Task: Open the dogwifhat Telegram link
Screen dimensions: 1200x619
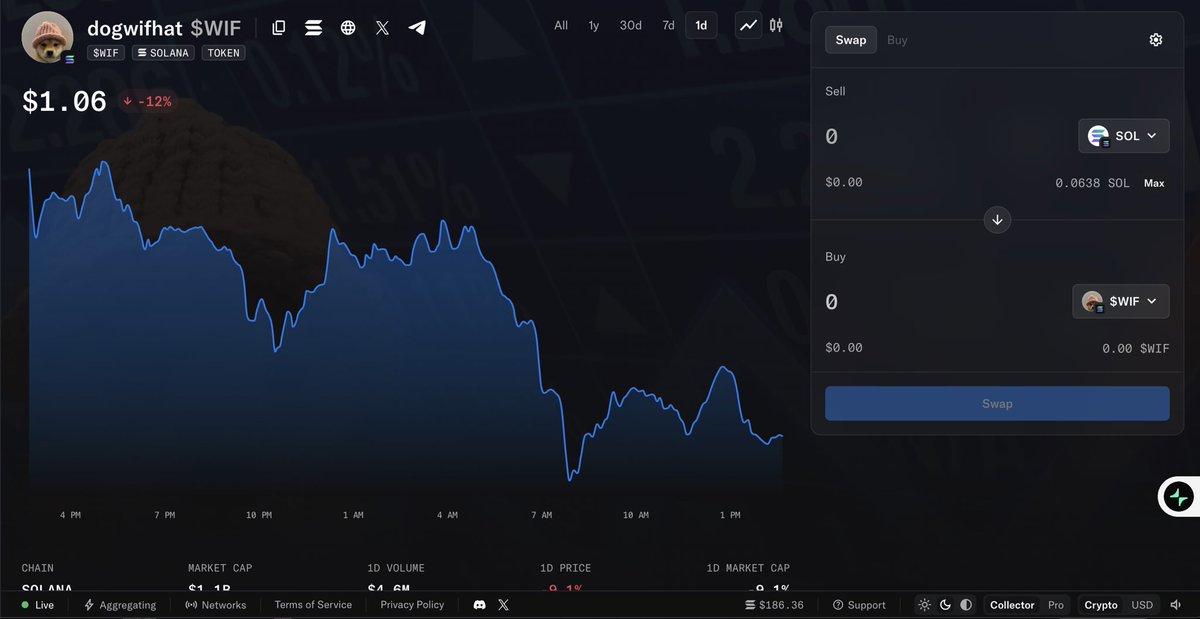Action: click(x=417, y=28)
